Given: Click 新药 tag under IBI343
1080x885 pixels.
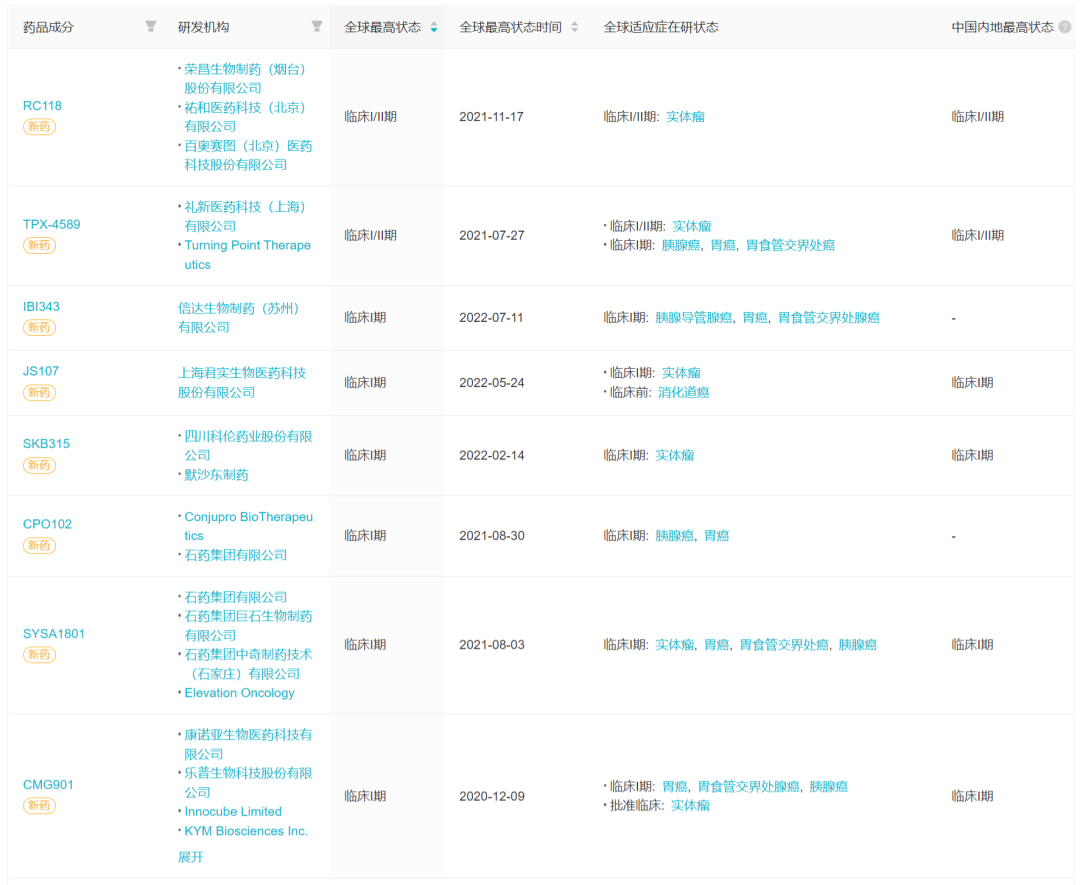Looking at the screenshot, I should pos(40,328).
